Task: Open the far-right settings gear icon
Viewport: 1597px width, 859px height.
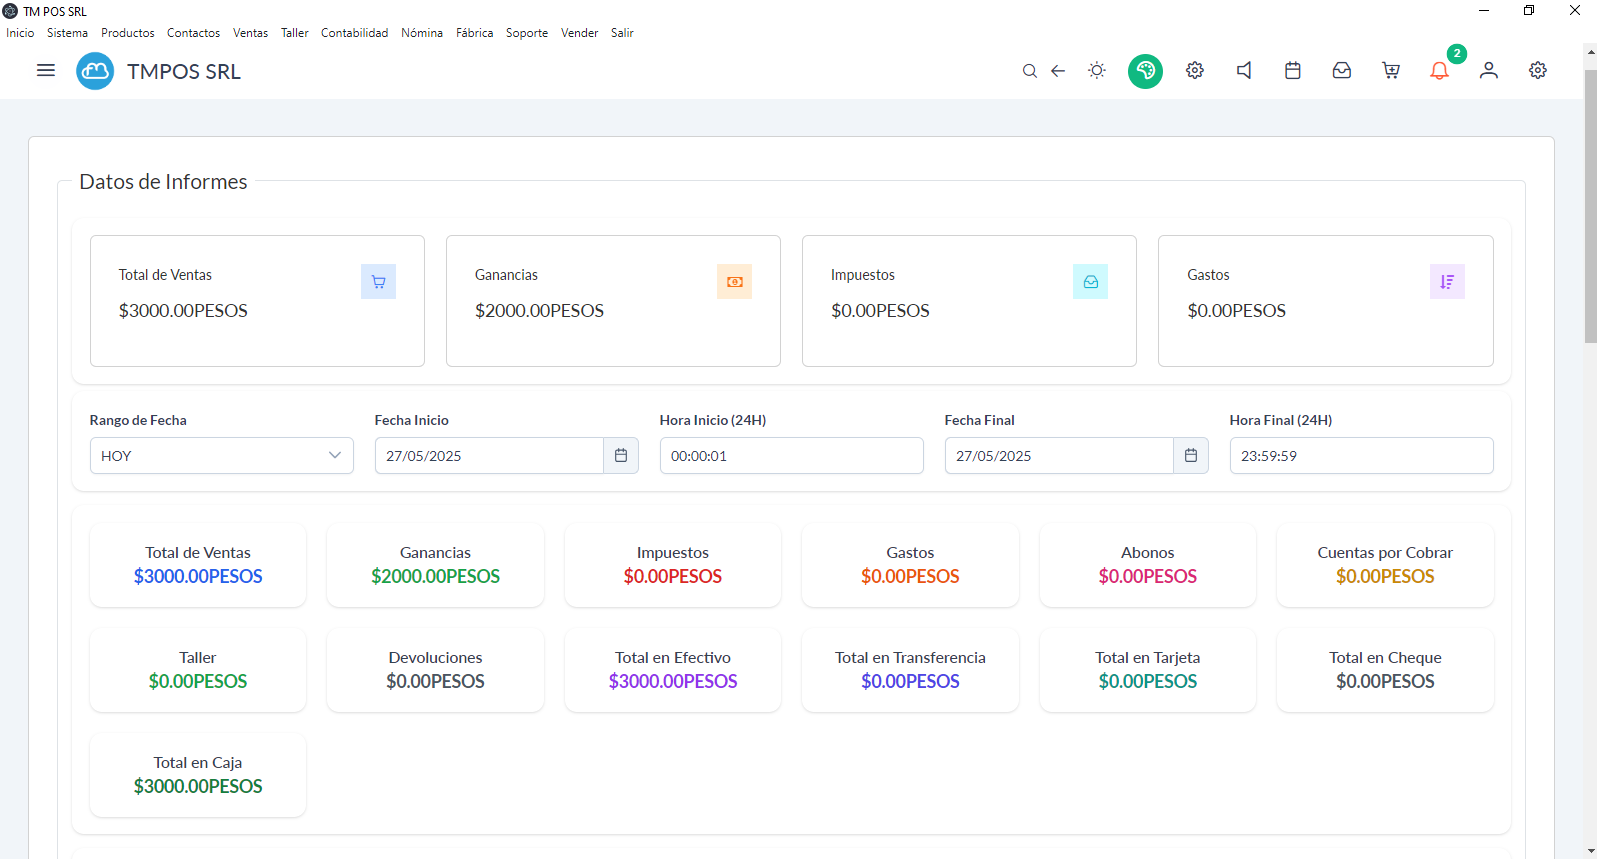Action: (1538, 70)
